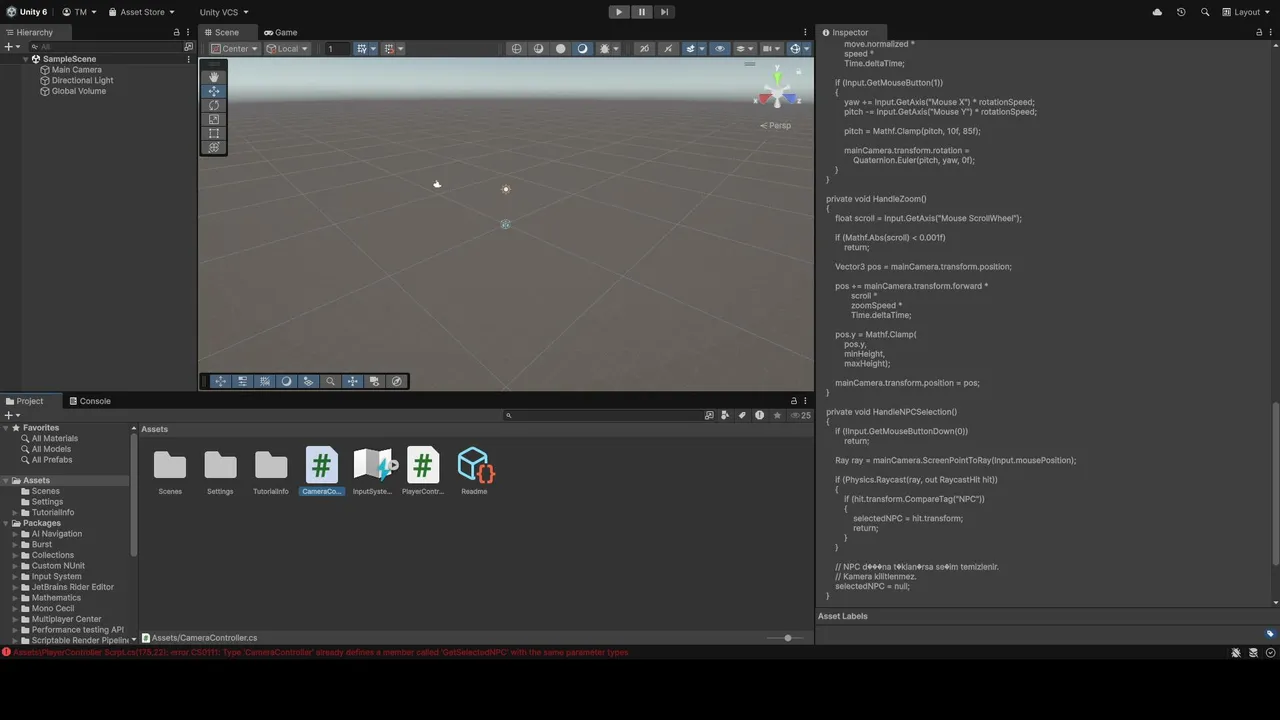Open the Asset Store dropdown

(x=141, y=12)
